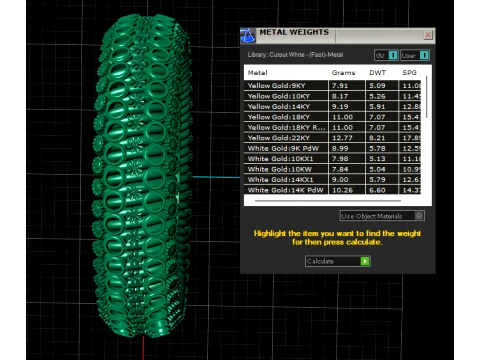Screen dimensions: 480x360
Task: Click the 5.91 DWT cell
Action: (x=382, y=107)
